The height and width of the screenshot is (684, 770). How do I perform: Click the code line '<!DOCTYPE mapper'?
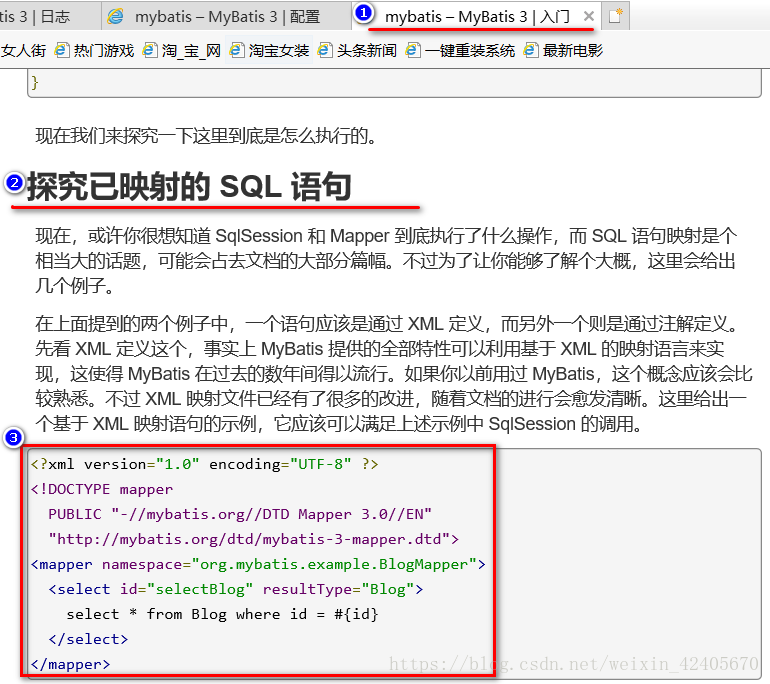[x=102, y=489]
